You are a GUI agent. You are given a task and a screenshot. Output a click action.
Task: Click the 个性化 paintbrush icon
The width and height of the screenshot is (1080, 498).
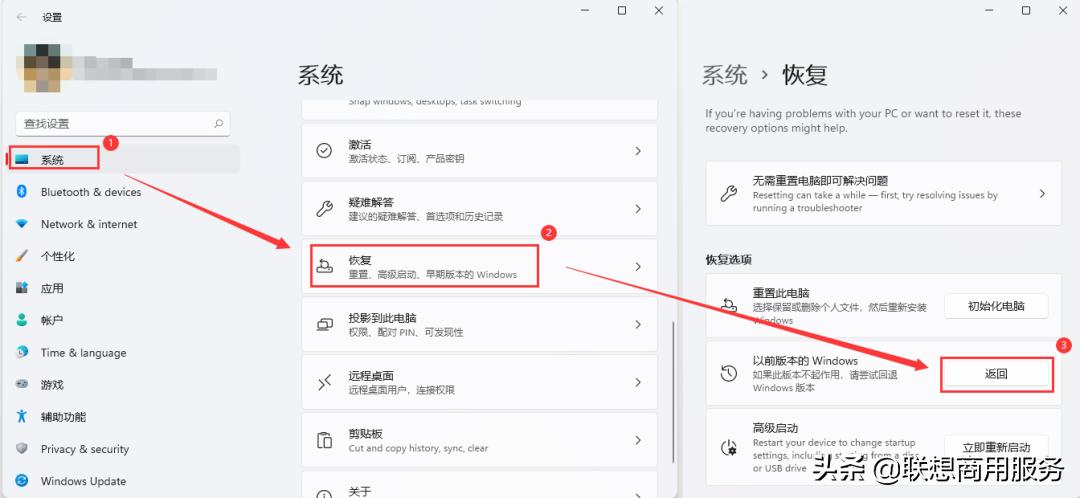[x=22, y=256]
